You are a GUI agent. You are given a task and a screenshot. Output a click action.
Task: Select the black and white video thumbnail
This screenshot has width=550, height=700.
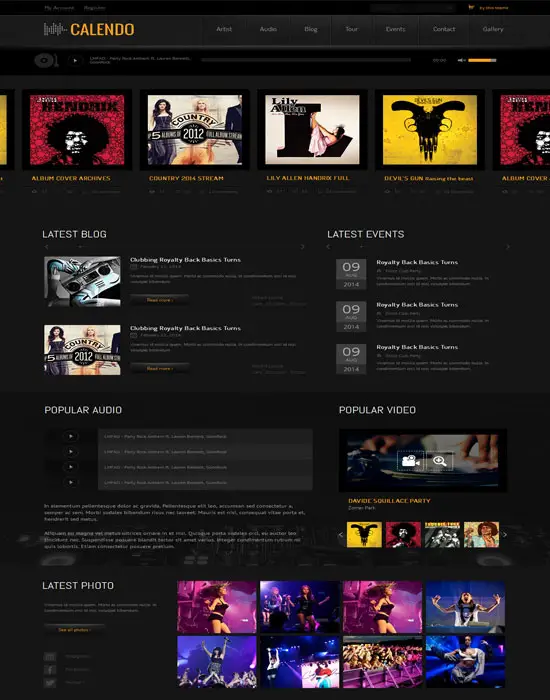coord(442,534)
